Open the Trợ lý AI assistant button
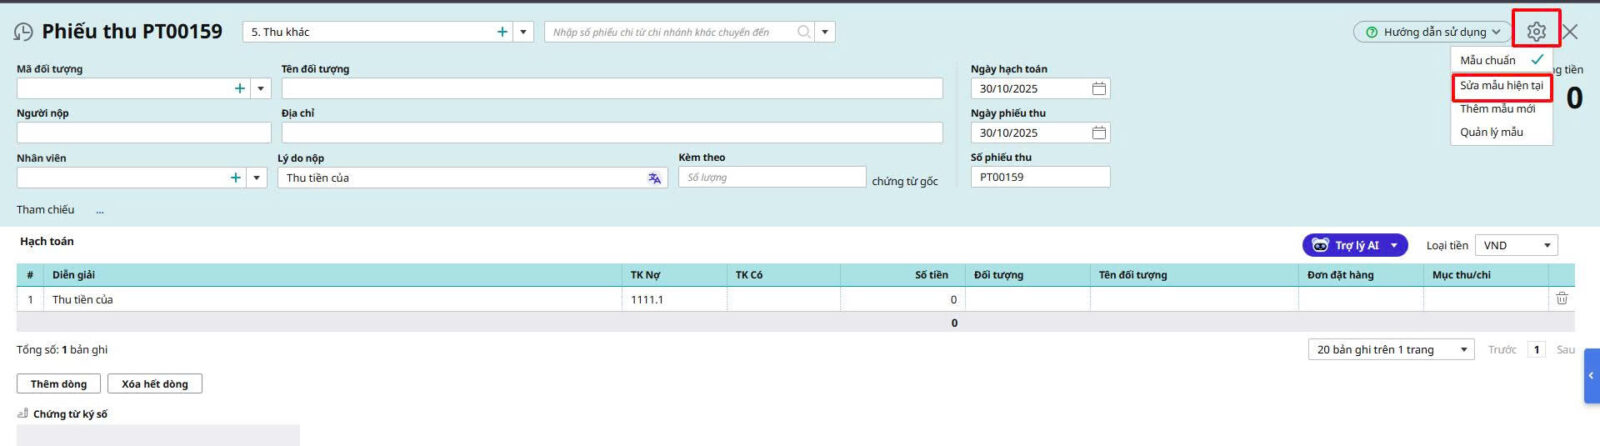Screen dimensions: 1600x446 [x=1355, y=246]
